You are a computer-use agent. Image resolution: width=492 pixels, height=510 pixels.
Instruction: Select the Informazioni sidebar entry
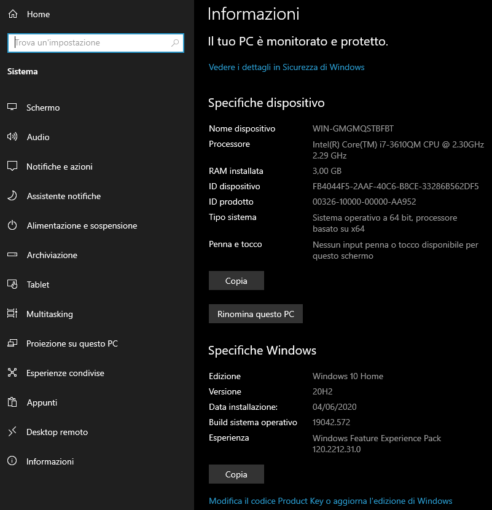[x=50, y=461]
